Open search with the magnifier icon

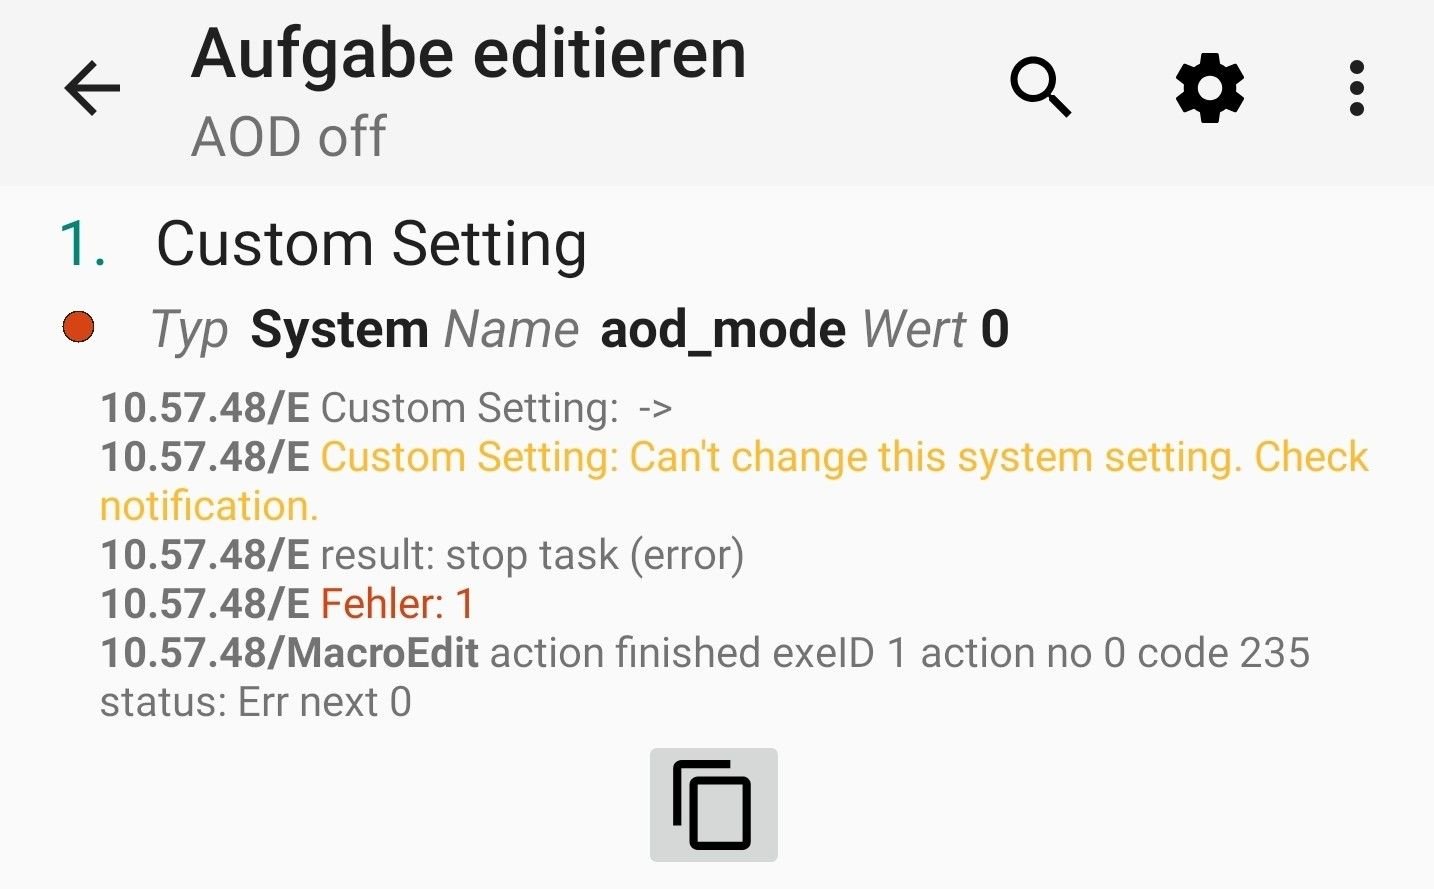(1040, 88)
